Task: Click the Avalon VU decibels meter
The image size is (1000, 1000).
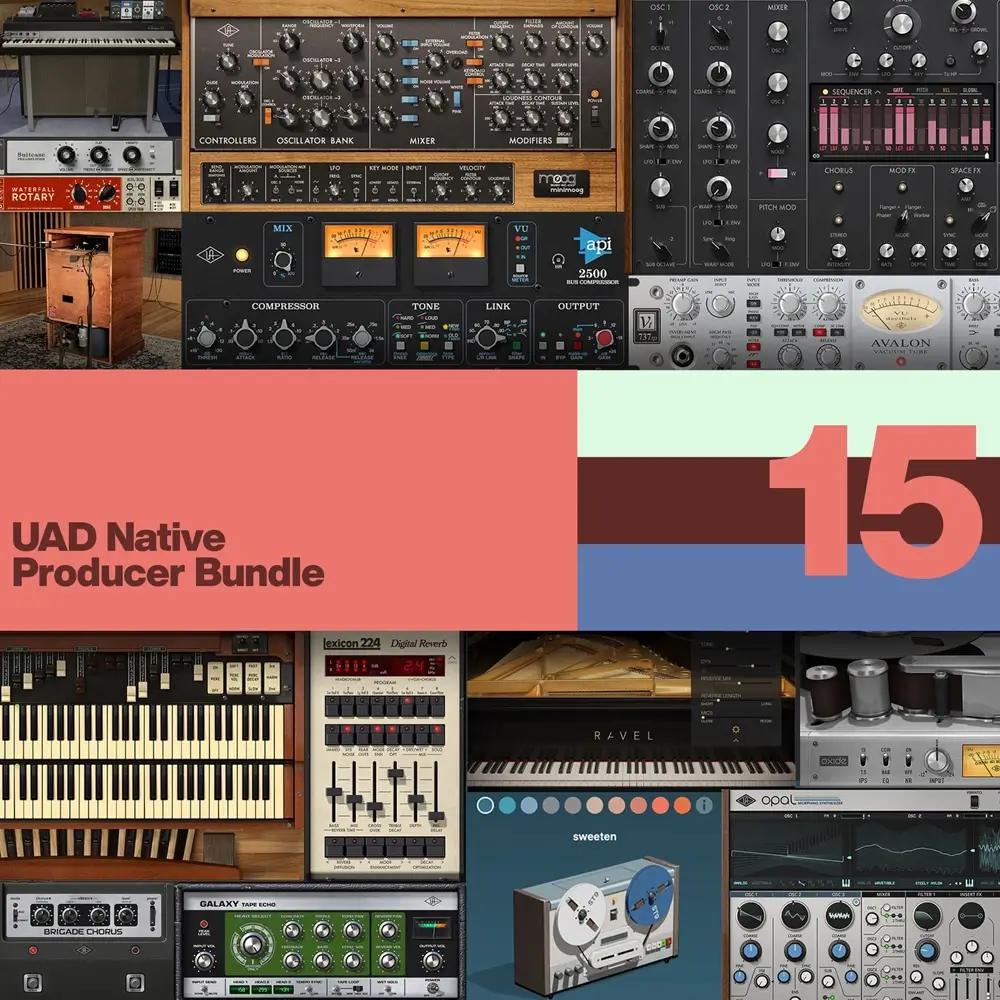Action: 901,312
